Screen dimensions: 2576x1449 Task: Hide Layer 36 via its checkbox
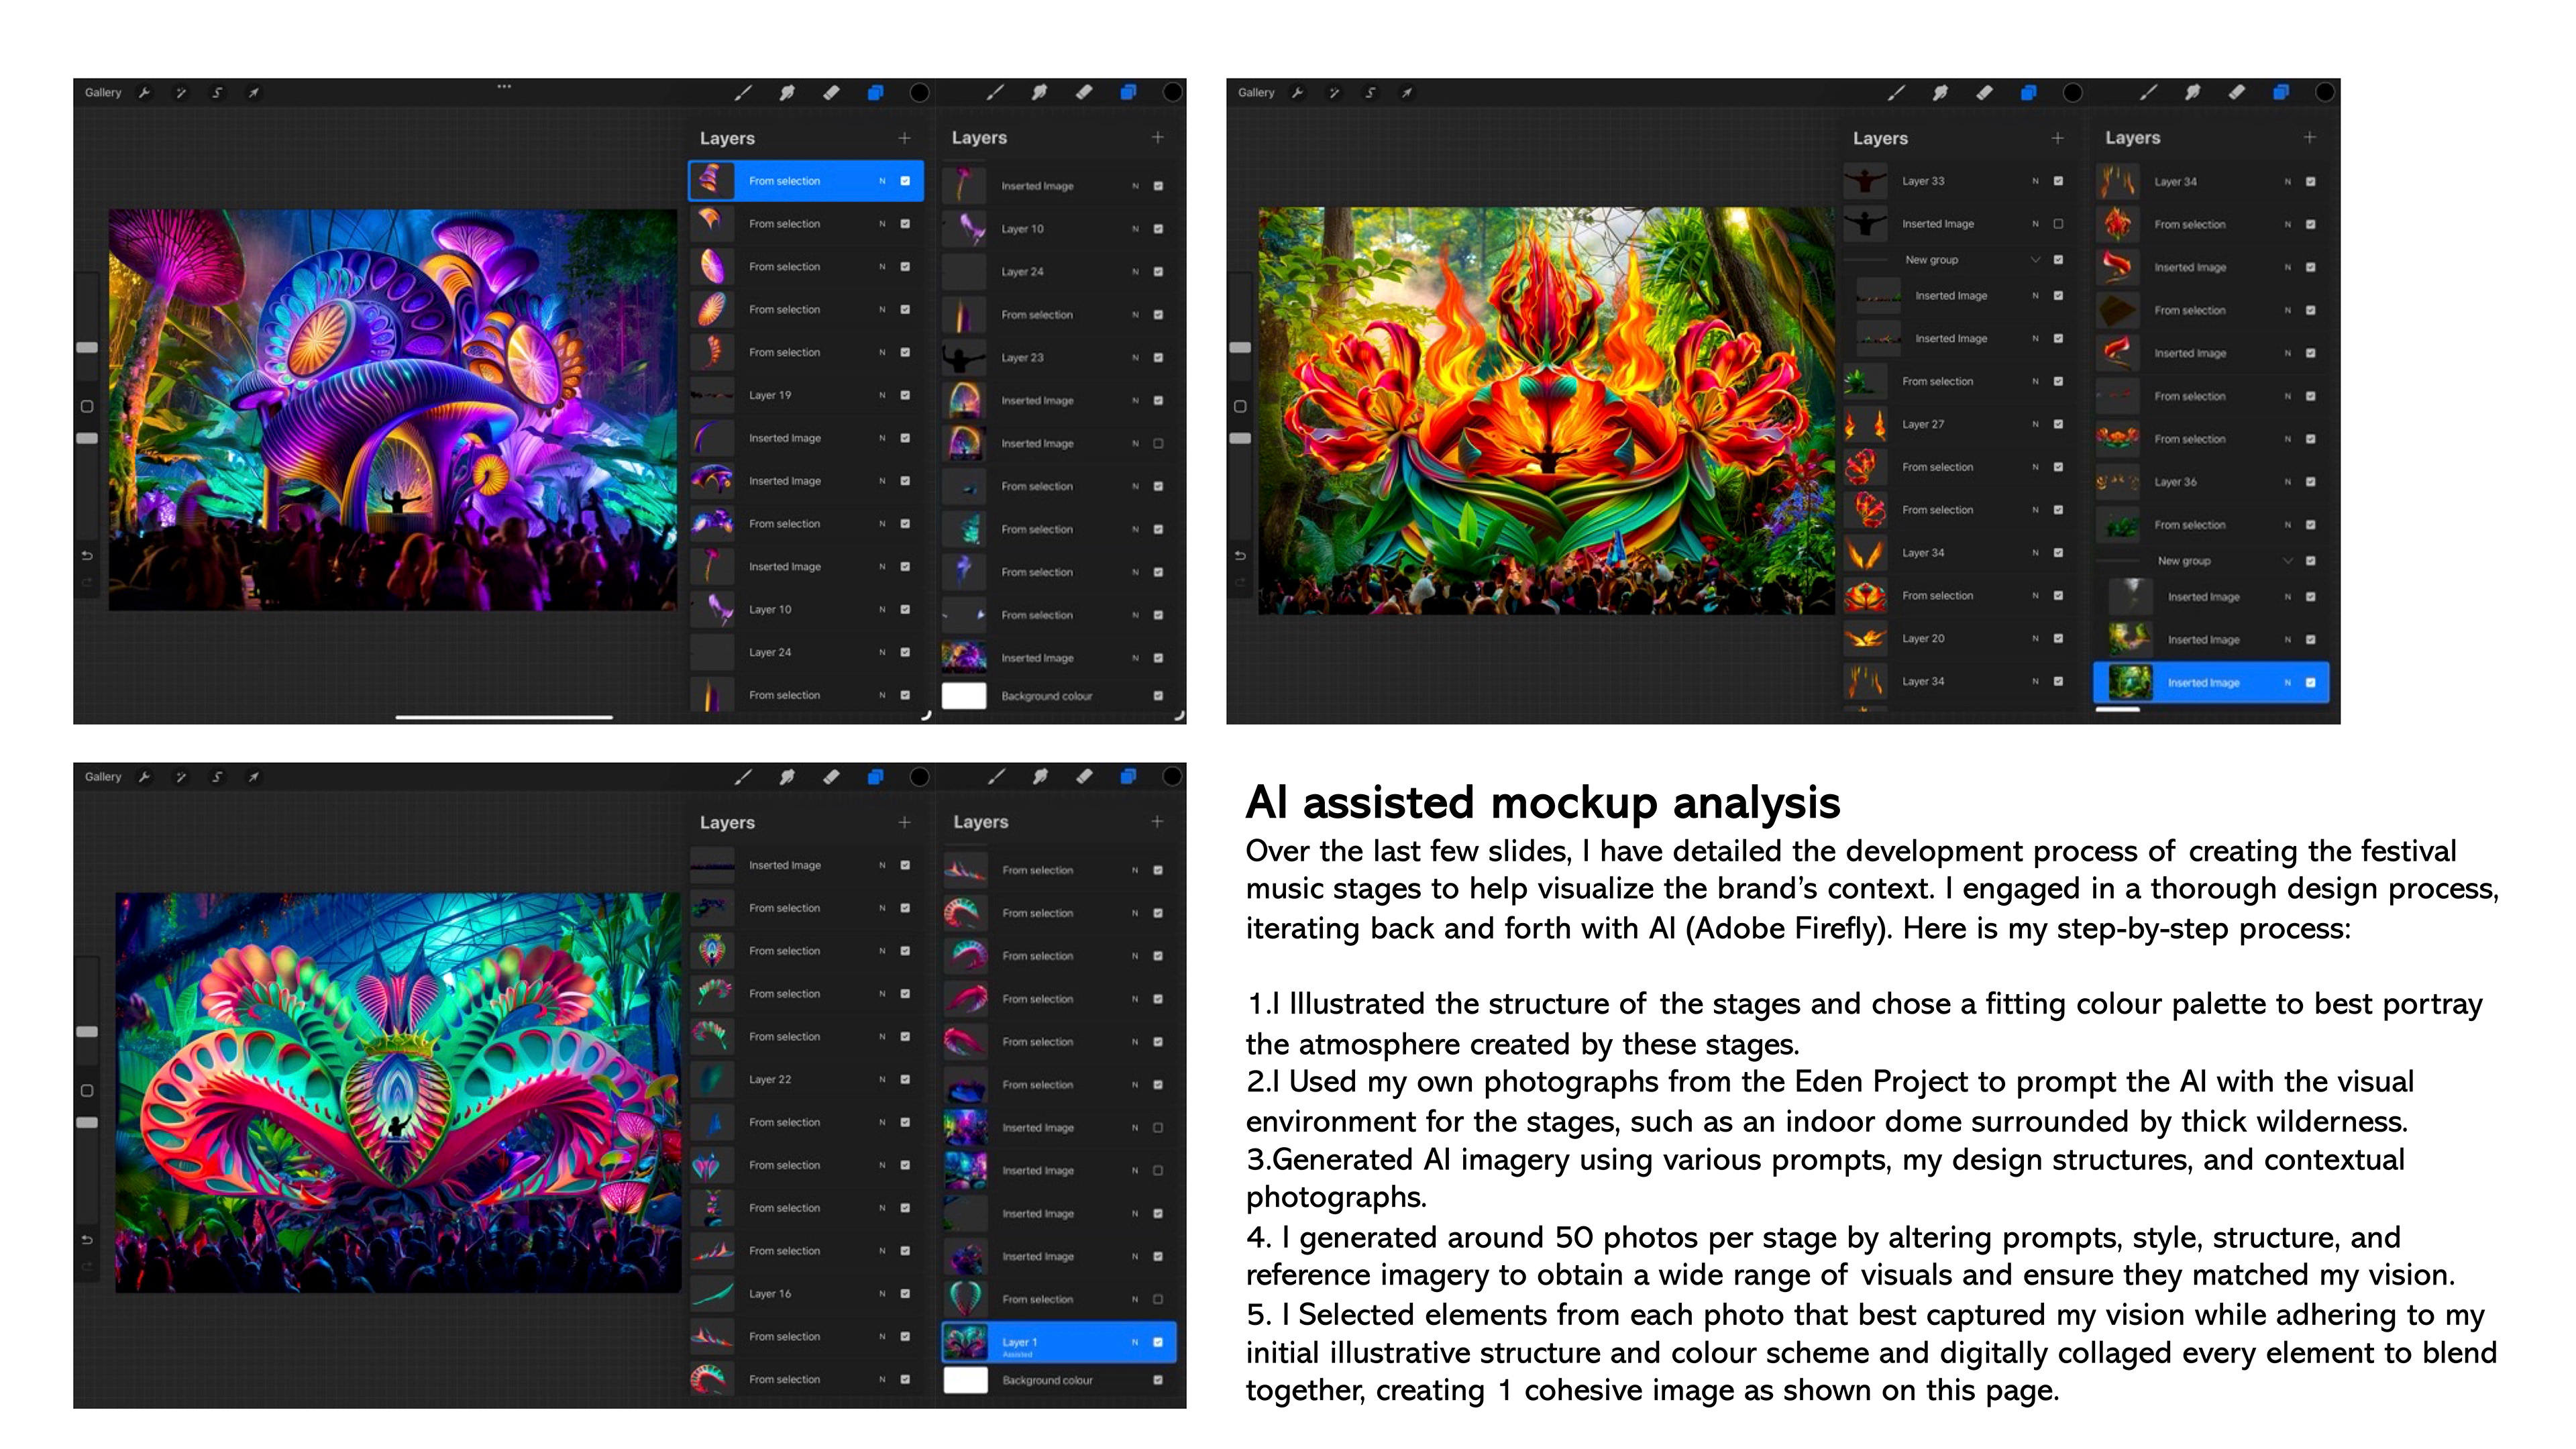point(2311,482)
